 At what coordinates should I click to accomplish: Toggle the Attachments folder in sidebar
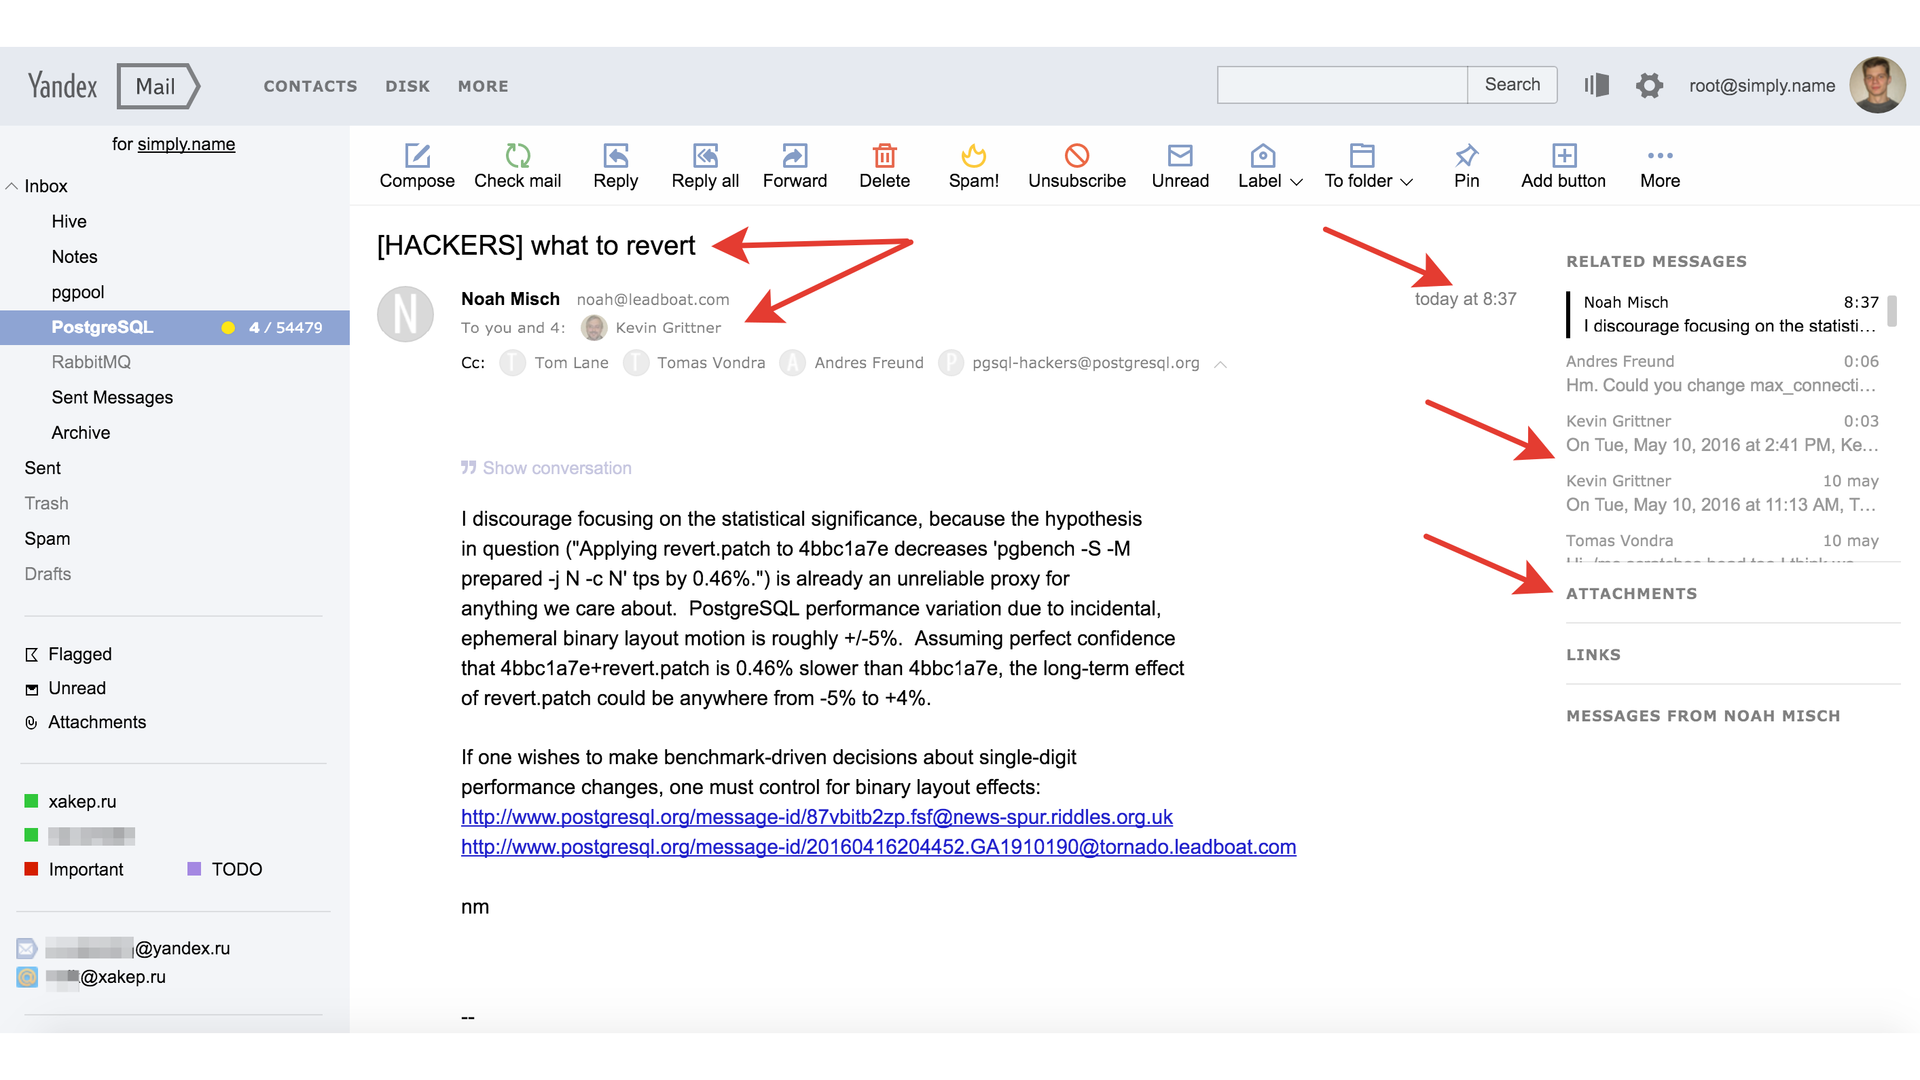(96, 721)
